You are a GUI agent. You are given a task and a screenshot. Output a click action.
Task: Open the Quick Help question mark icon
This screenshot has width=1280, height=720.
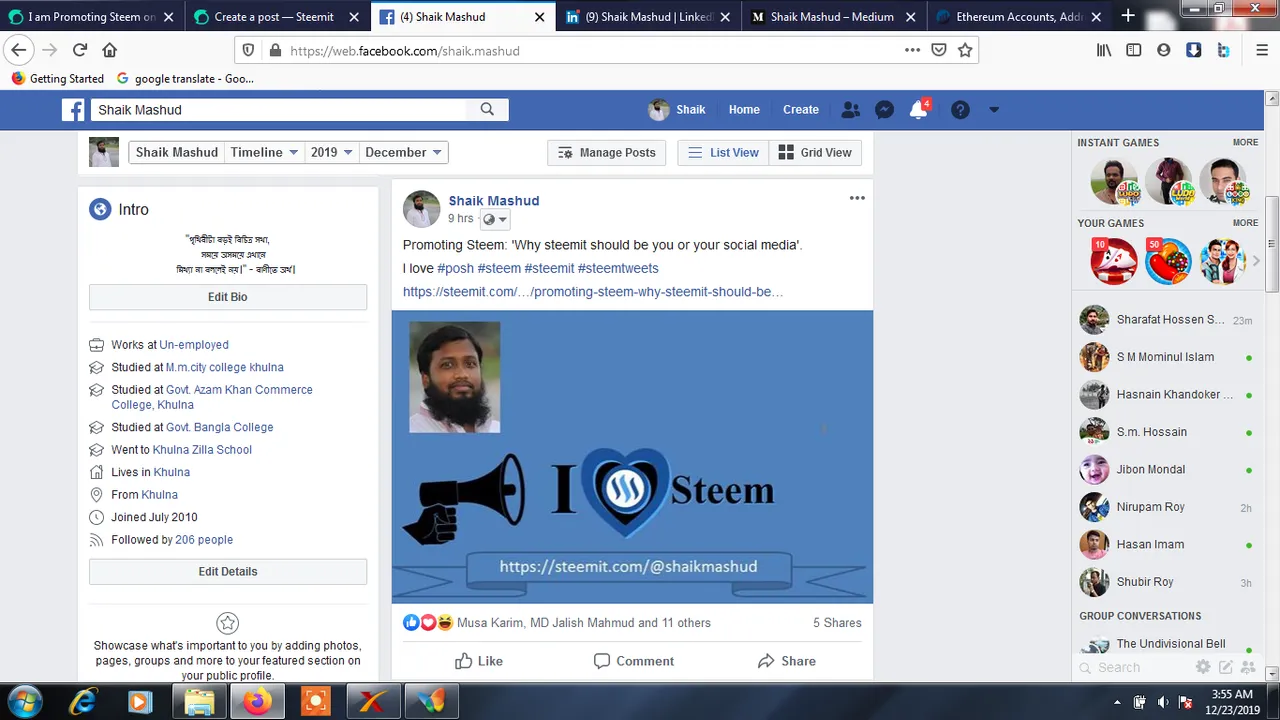click(960, 110)
